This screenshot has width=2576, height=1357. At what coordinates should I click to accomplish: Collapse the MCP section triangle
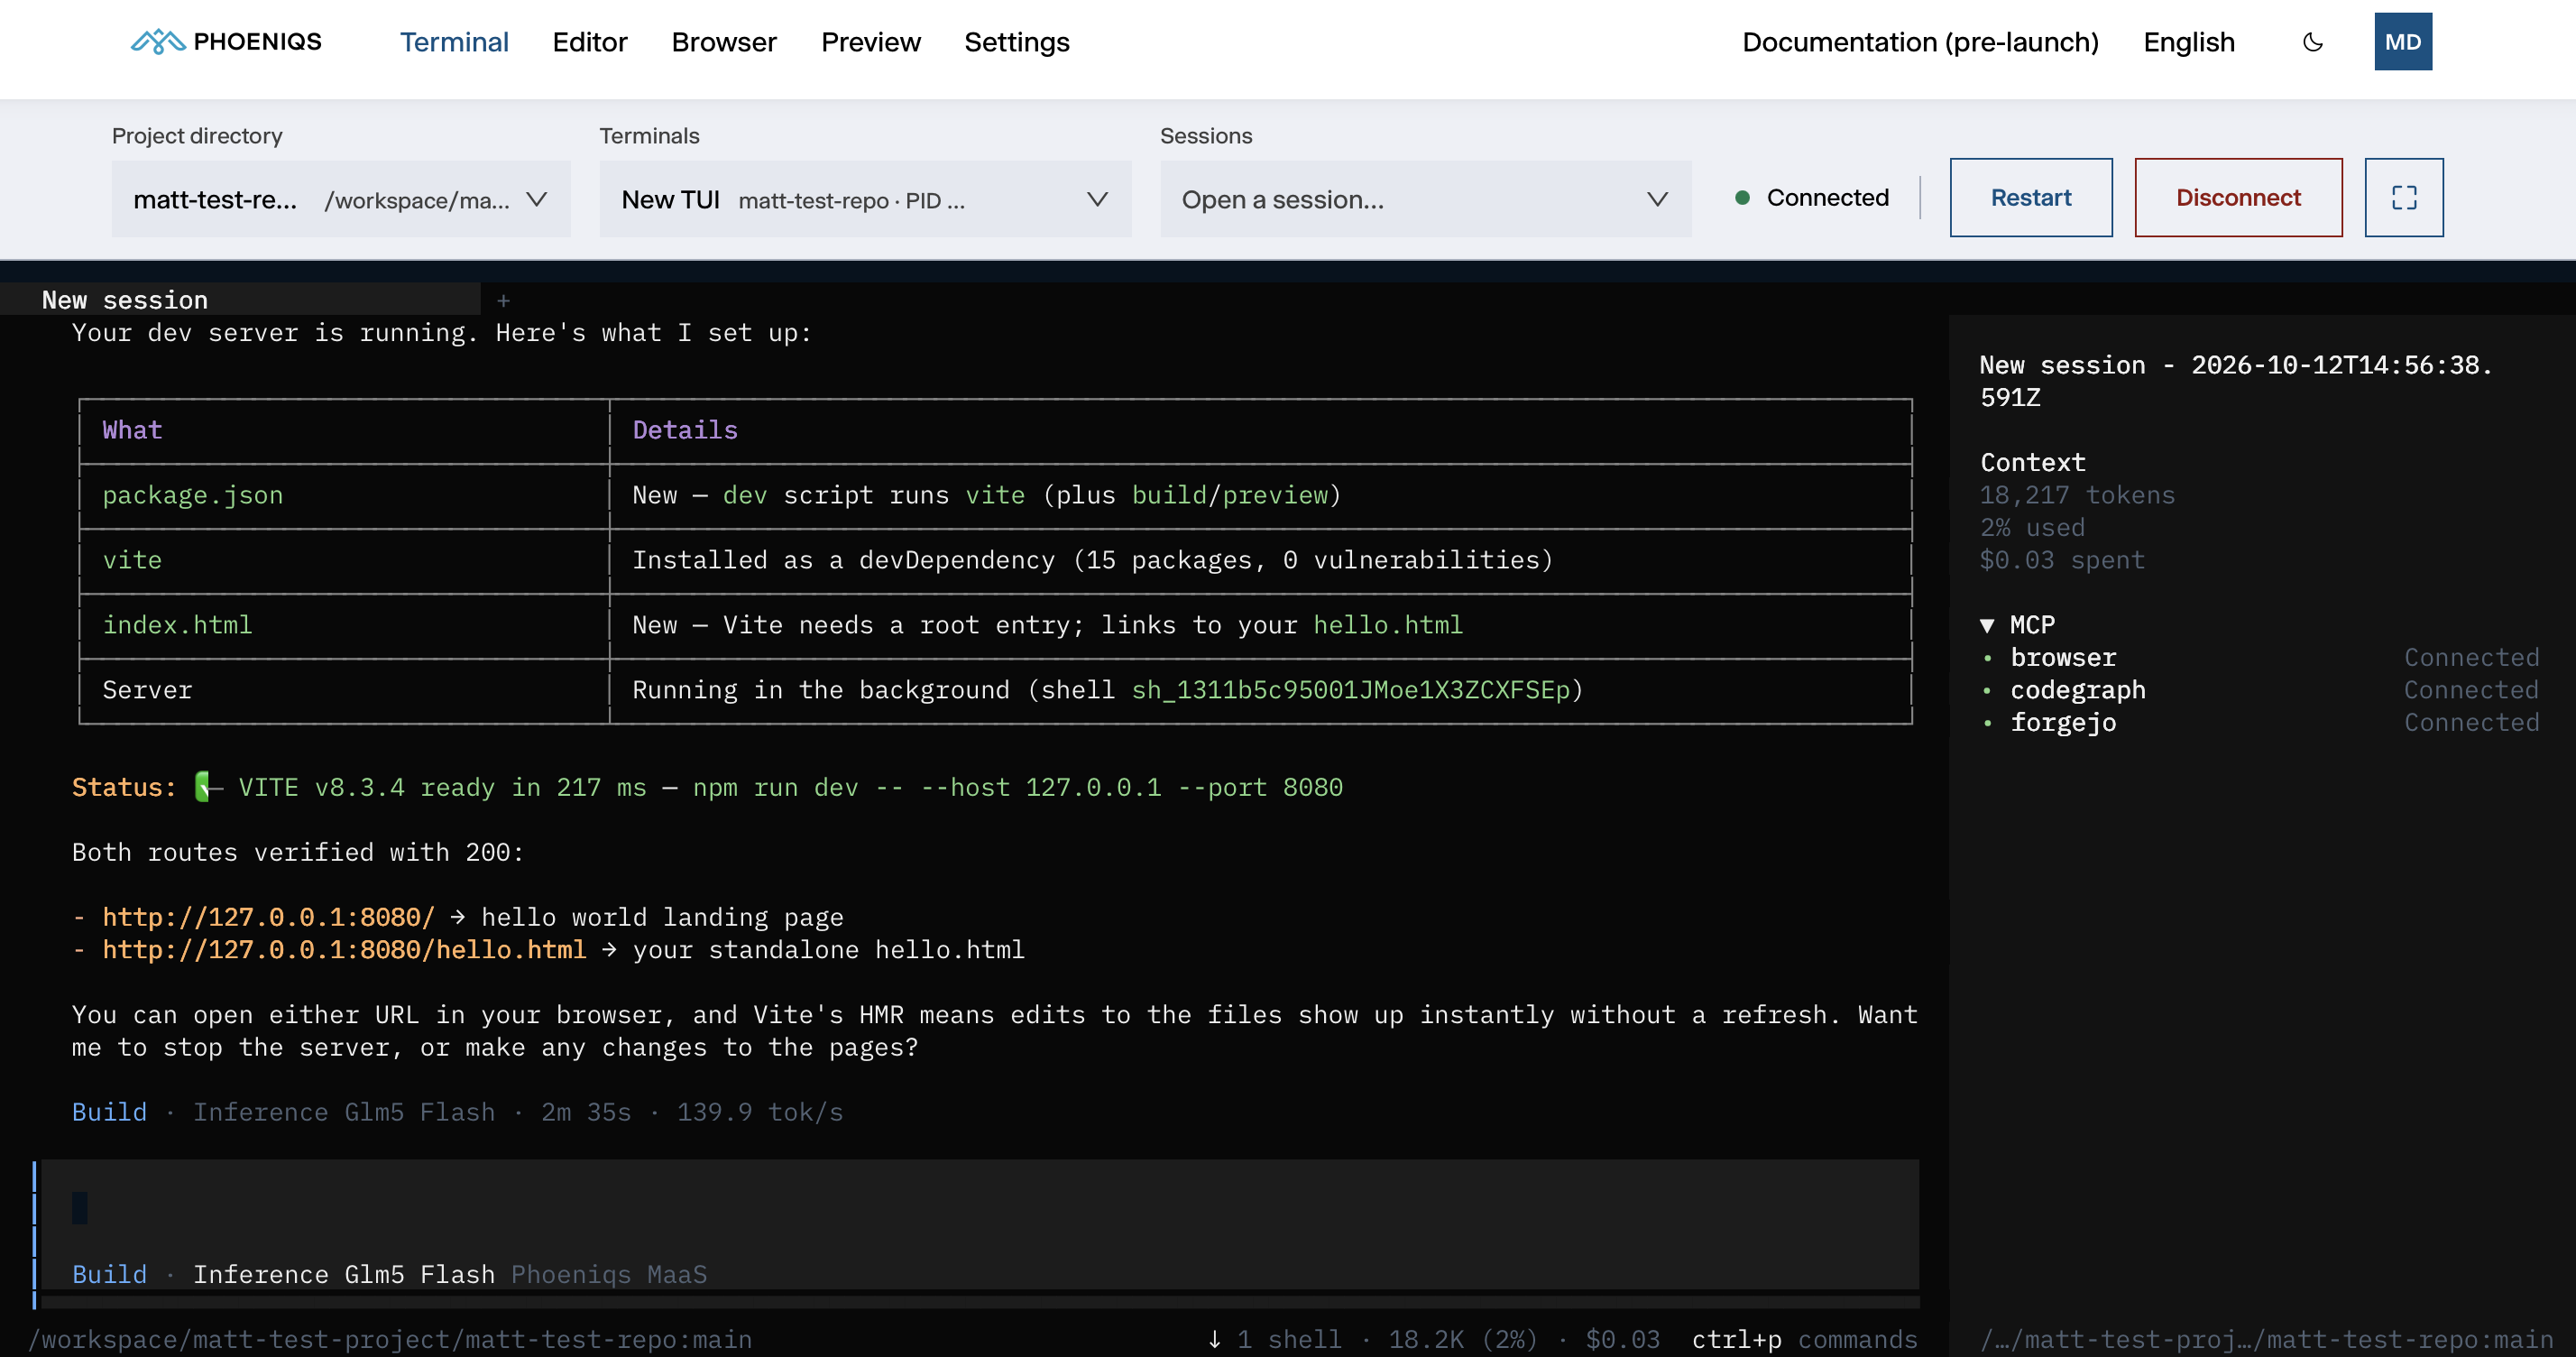click(x=1987, y=626)
